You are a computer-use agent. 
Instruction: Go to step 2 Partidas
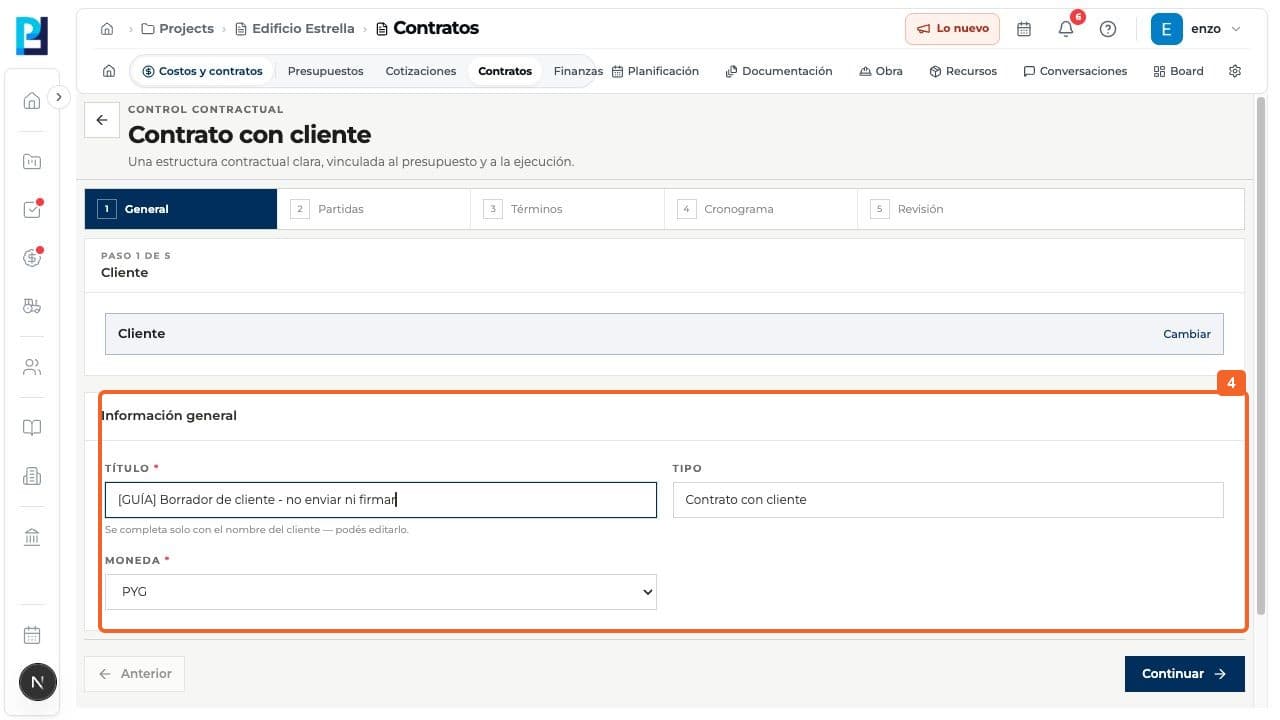pos(374,209)
